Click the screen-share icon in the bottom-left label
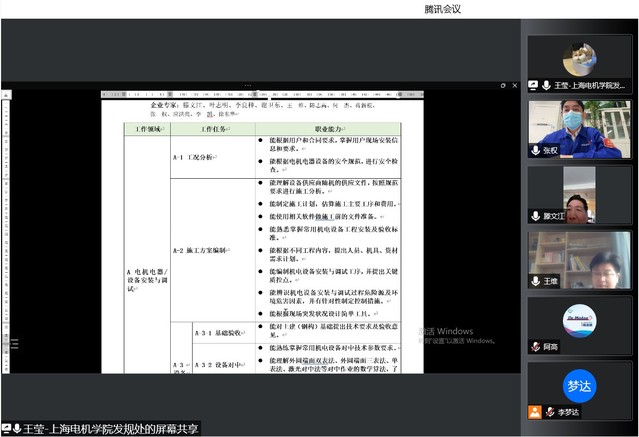This screenshot has width=639, height=437. pyautogui.click(x=6, y=428)
